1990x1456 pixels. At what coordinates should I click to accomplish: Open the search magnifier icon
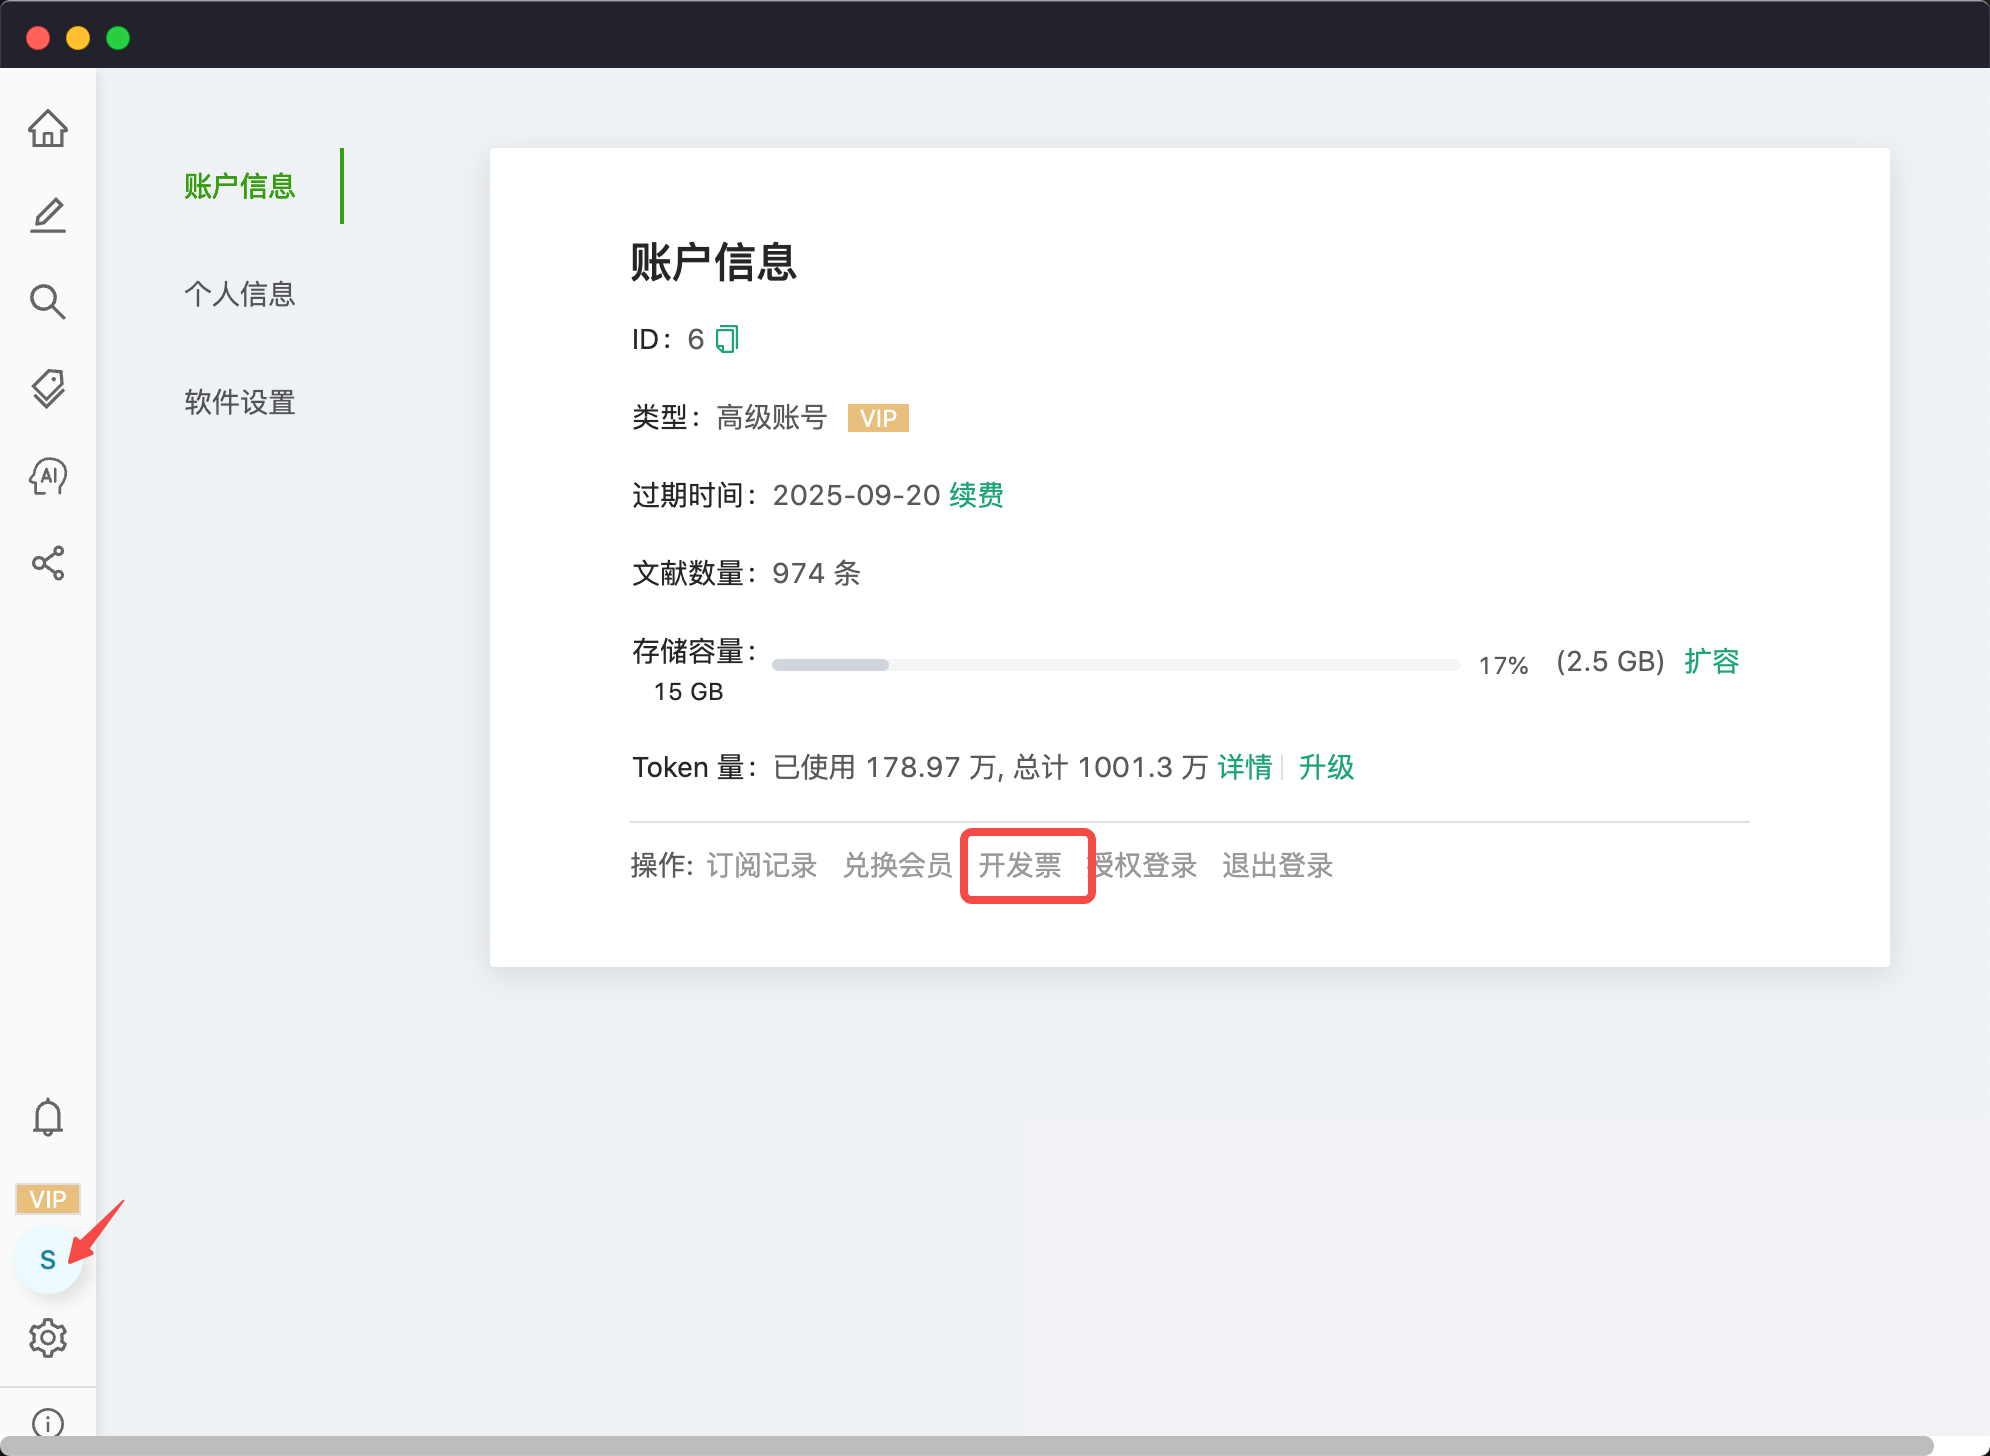pos(48,301)
